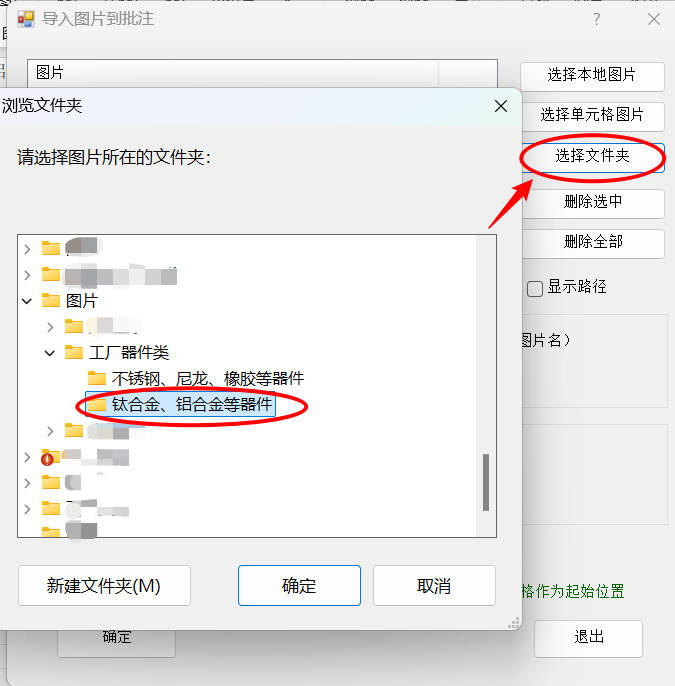The height and width of the screenshot is (686, 675).
Task: Collapse the 图片 folder tree node
Action: click(x=27, y=301)
